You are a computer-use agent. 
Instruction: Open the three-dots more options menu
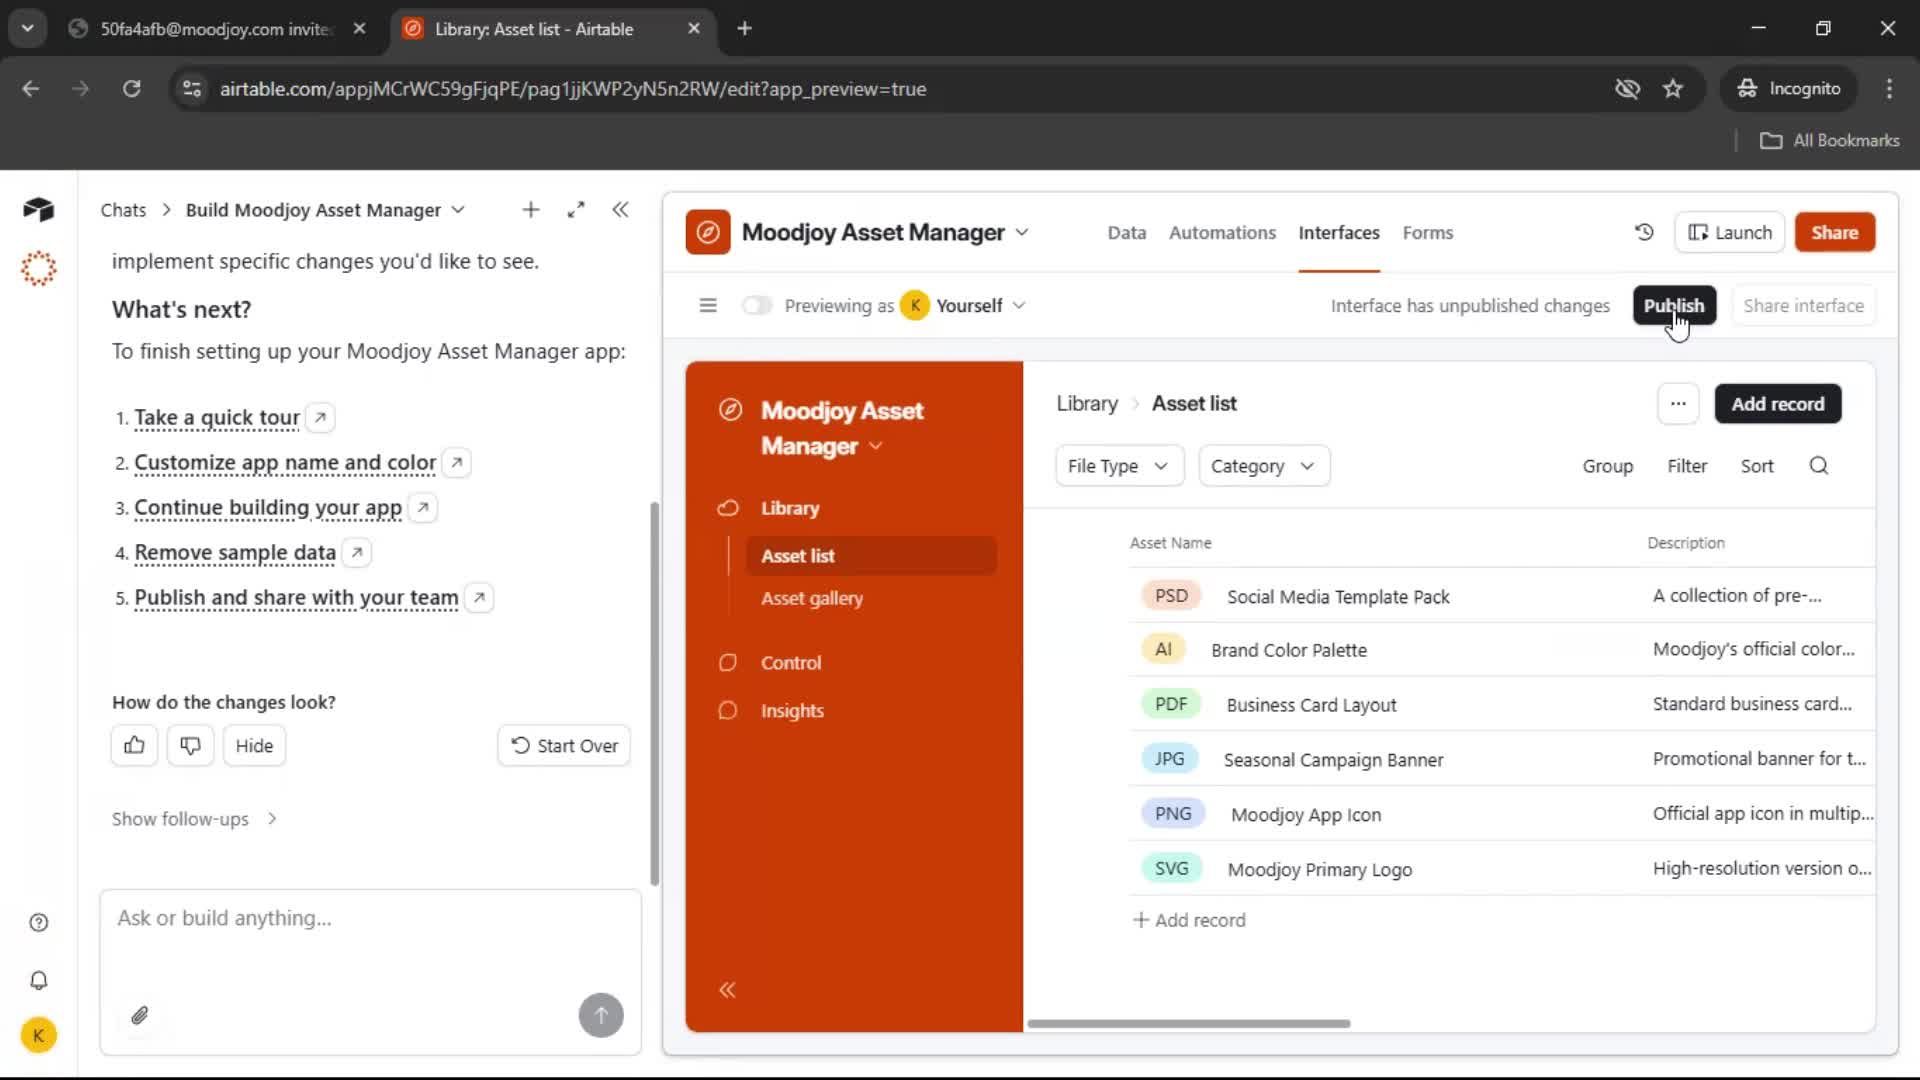[x=1678, y=404]
